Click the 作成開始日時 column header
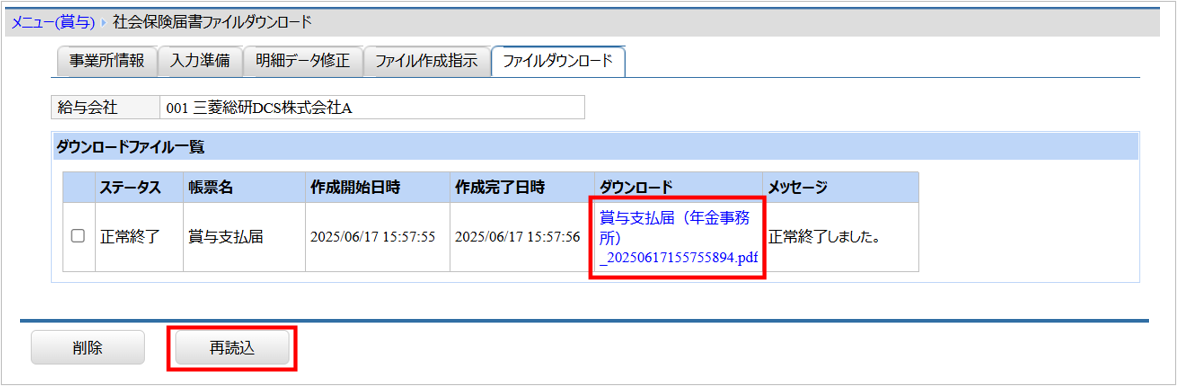 (x=377, y=187)
